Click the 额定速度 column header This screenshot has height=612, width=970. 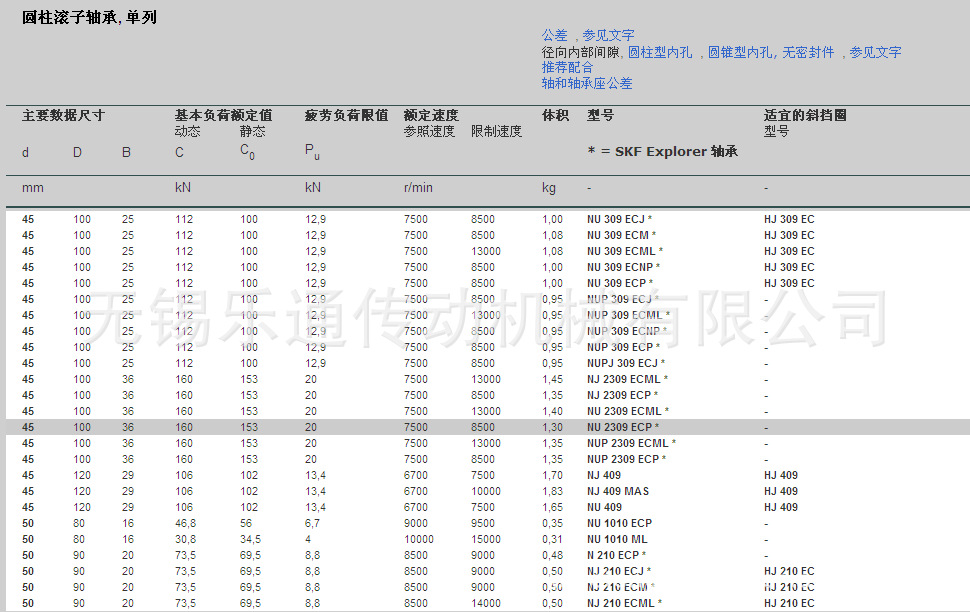pyautogui.click(x=431, y=115)
